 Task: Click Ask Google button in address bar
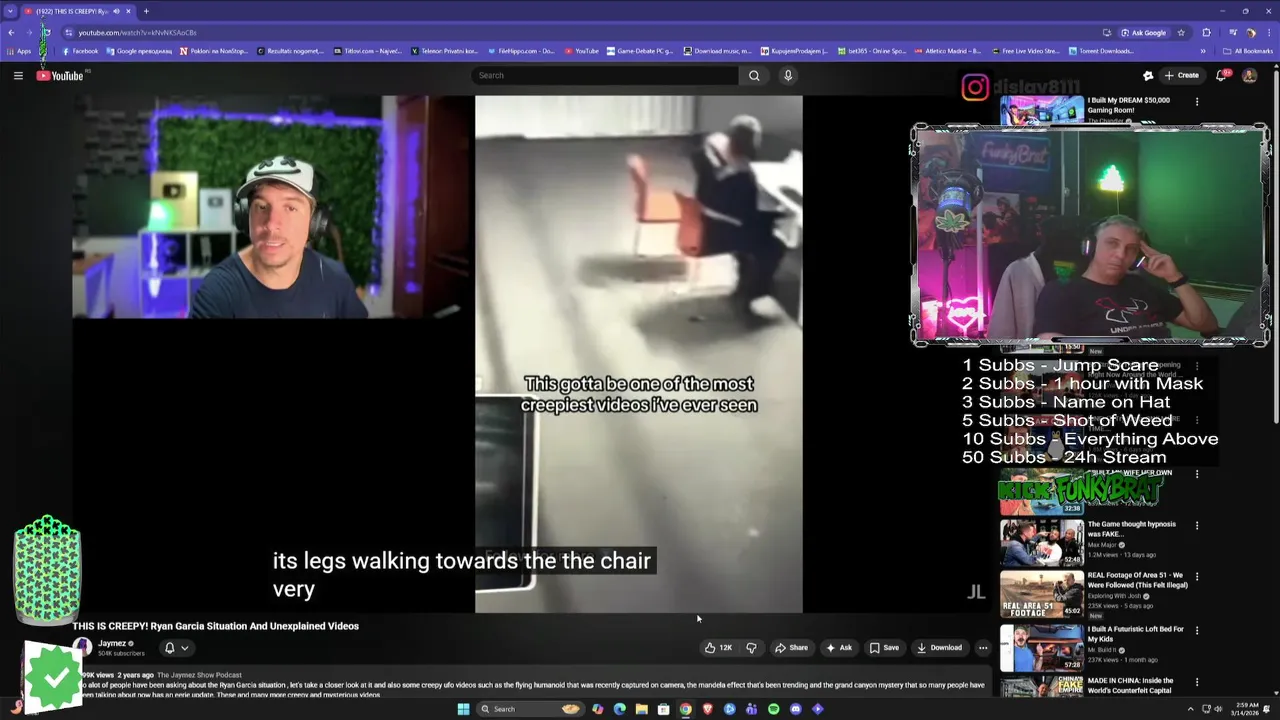[1143, 33]
